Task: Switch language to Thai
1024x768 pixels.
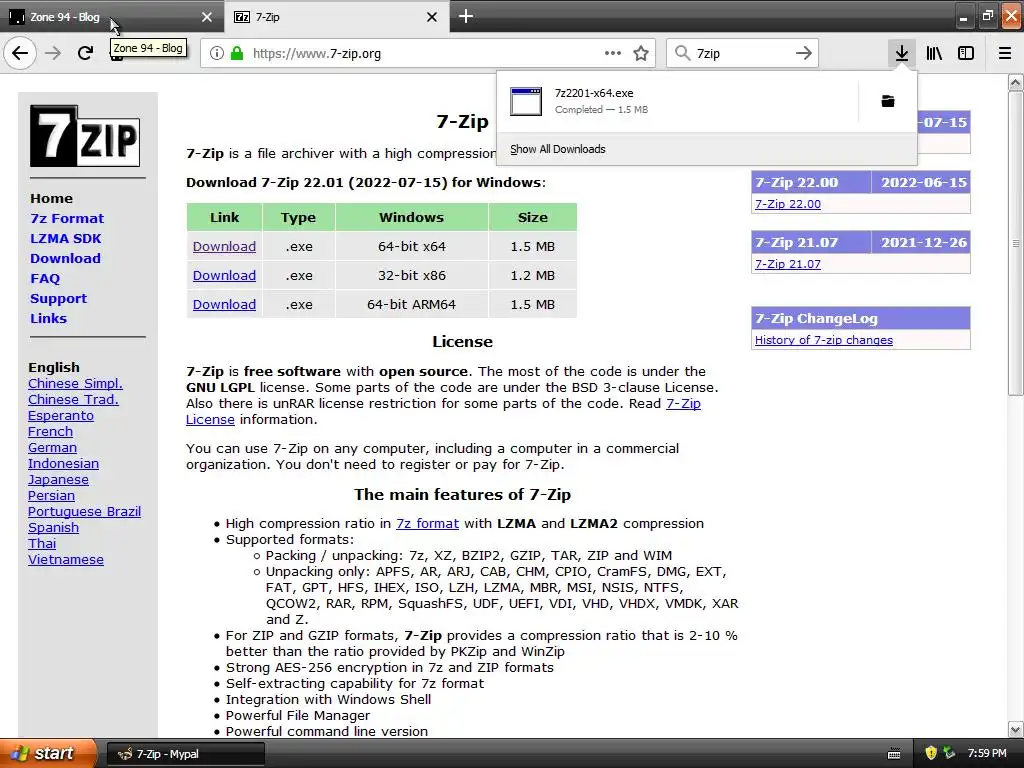Action: click(42, 544)
